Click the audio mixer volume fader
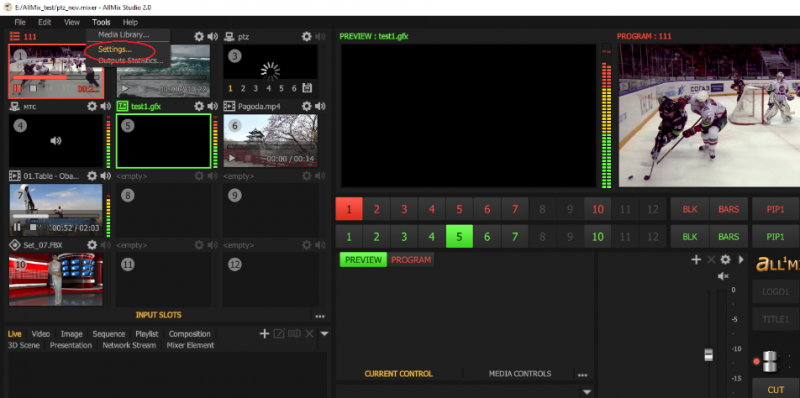This screenshot has width=800, height=398. tap(708, 354)
